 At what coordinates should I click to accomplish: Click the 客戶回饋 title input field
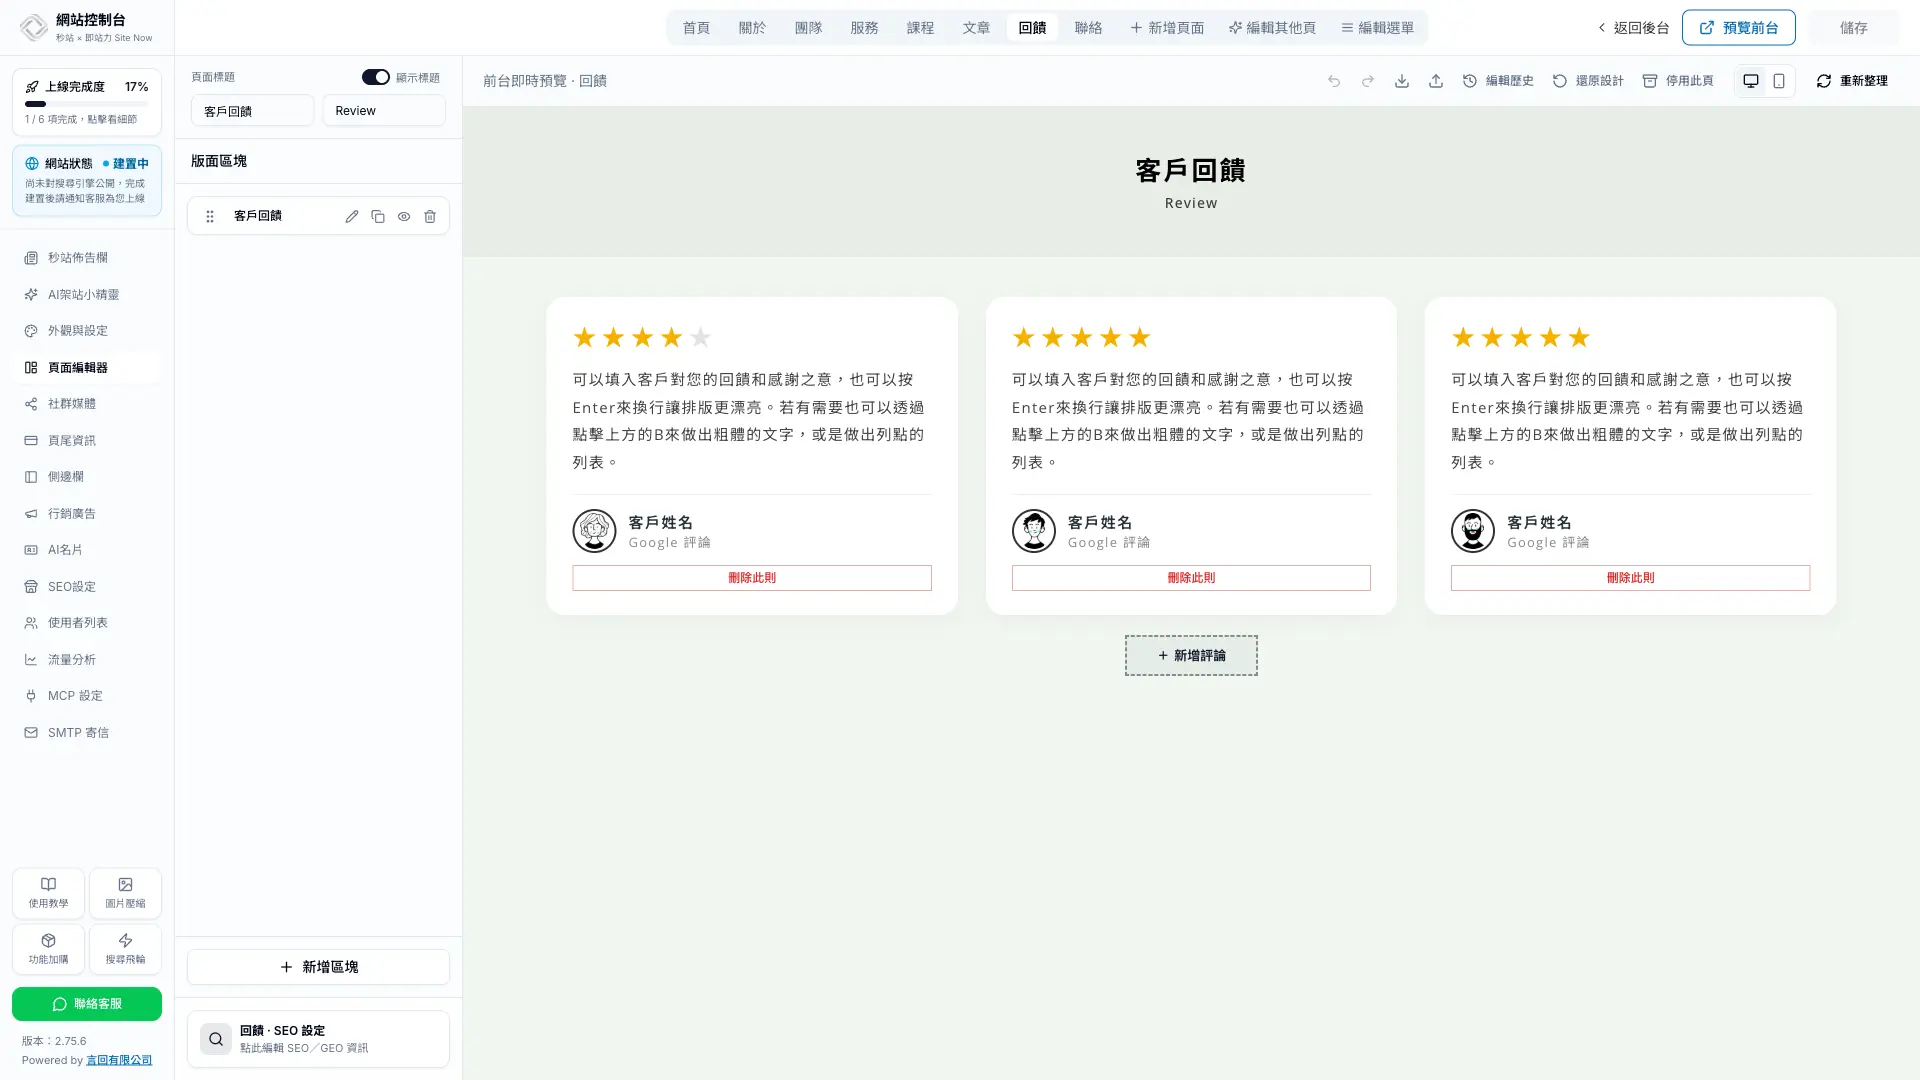pyautogui.click(x=252, y=111)
